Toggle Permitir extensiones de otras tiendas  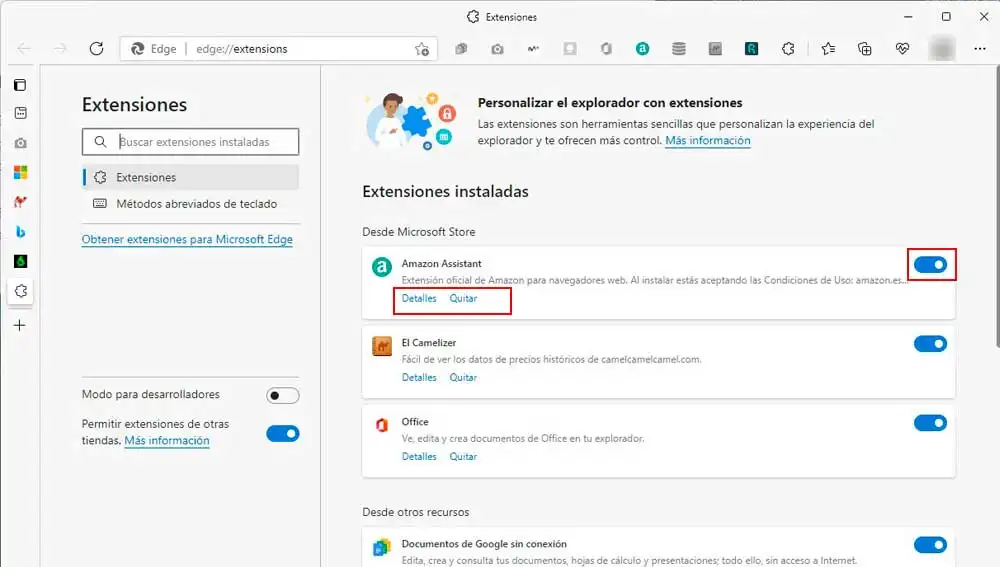[x=283, y=434]
